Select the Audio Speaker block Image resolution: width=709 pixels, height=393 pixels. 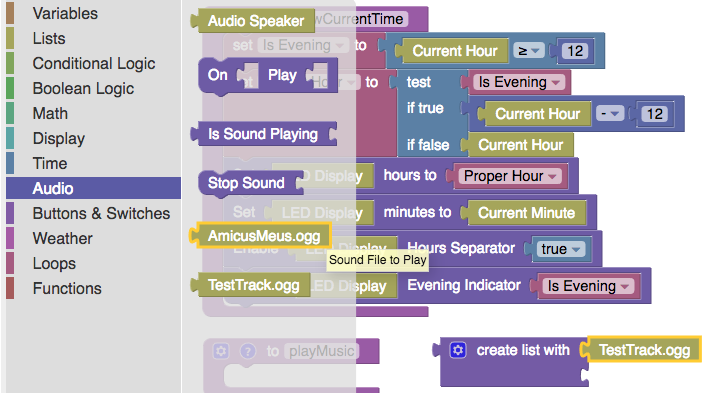[x=253, y=21]
